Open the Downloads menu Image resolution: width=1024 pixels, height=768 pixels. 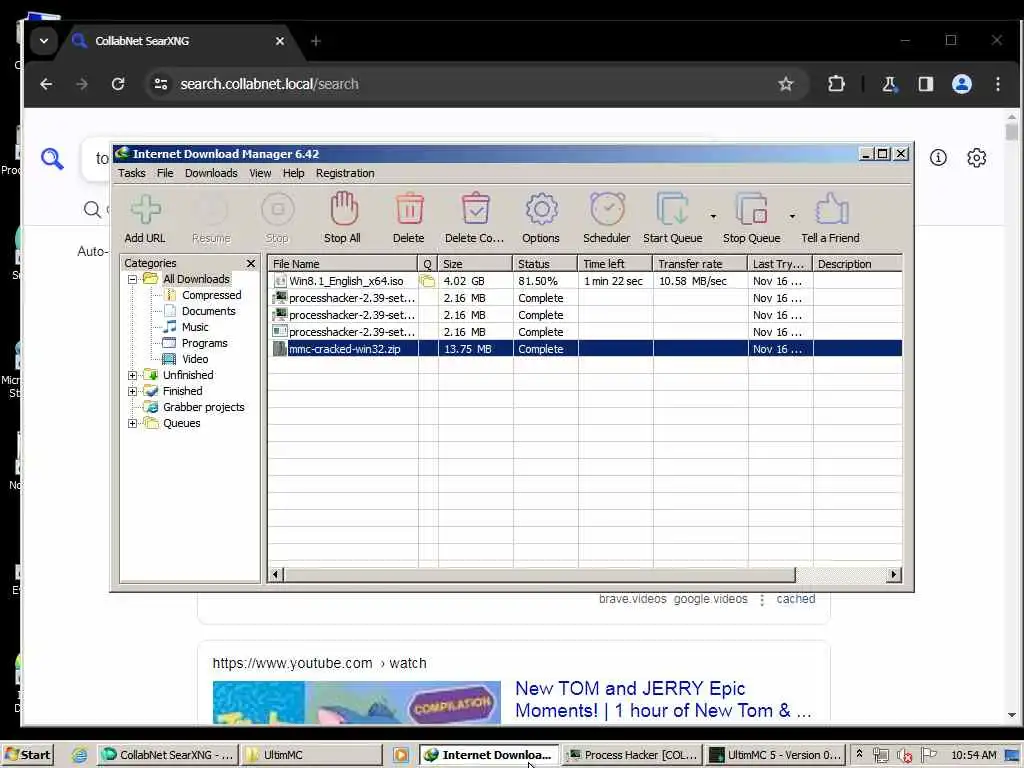(x=211, y=173)
